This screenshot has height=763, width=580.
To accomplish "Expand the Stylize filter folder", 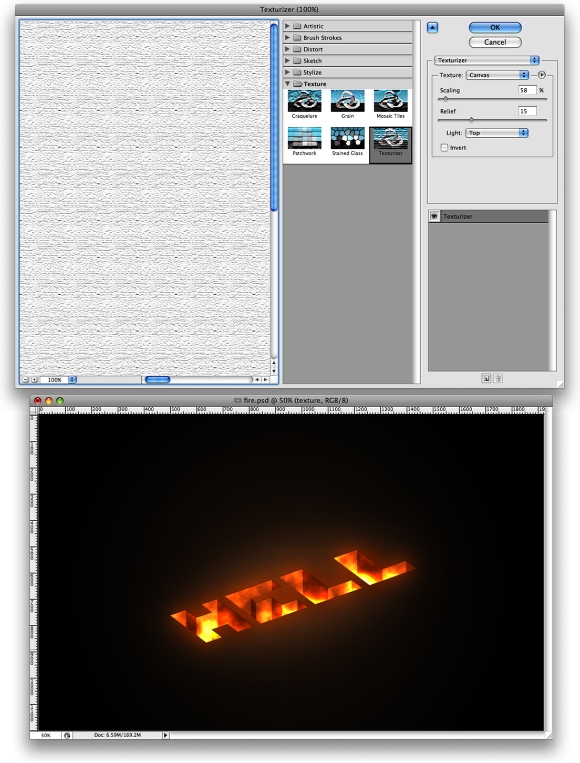I will tap(287, 73).
